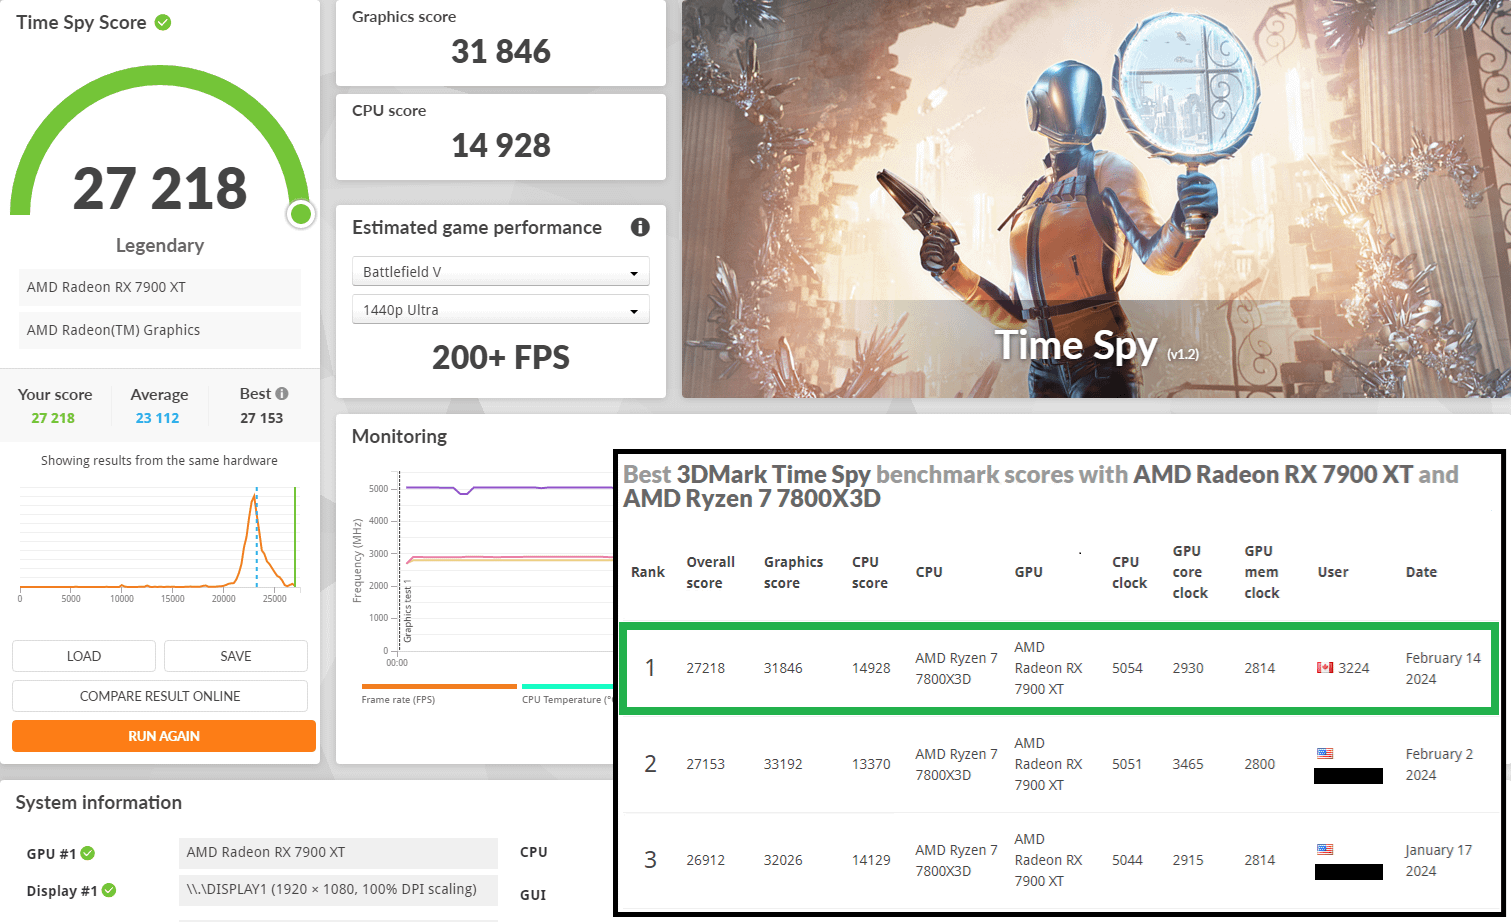Open the 1440p Ultra resolution dropdown
This screenshot has width=1511, height=922.
501,310
